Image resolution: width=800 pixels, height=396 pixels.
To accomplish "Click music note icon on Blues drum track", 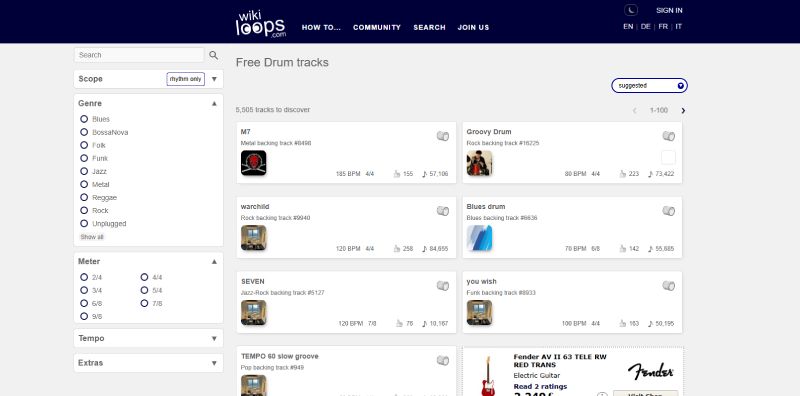I will coord(651,249).
